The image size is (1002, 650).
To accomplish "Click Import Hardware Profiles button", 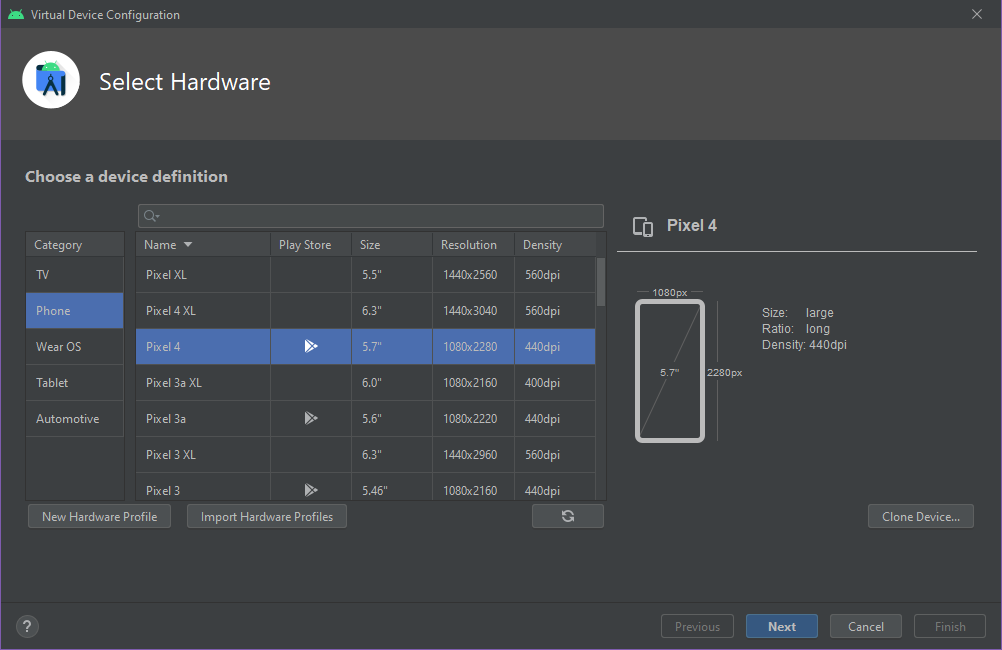I will click(267, 517).
